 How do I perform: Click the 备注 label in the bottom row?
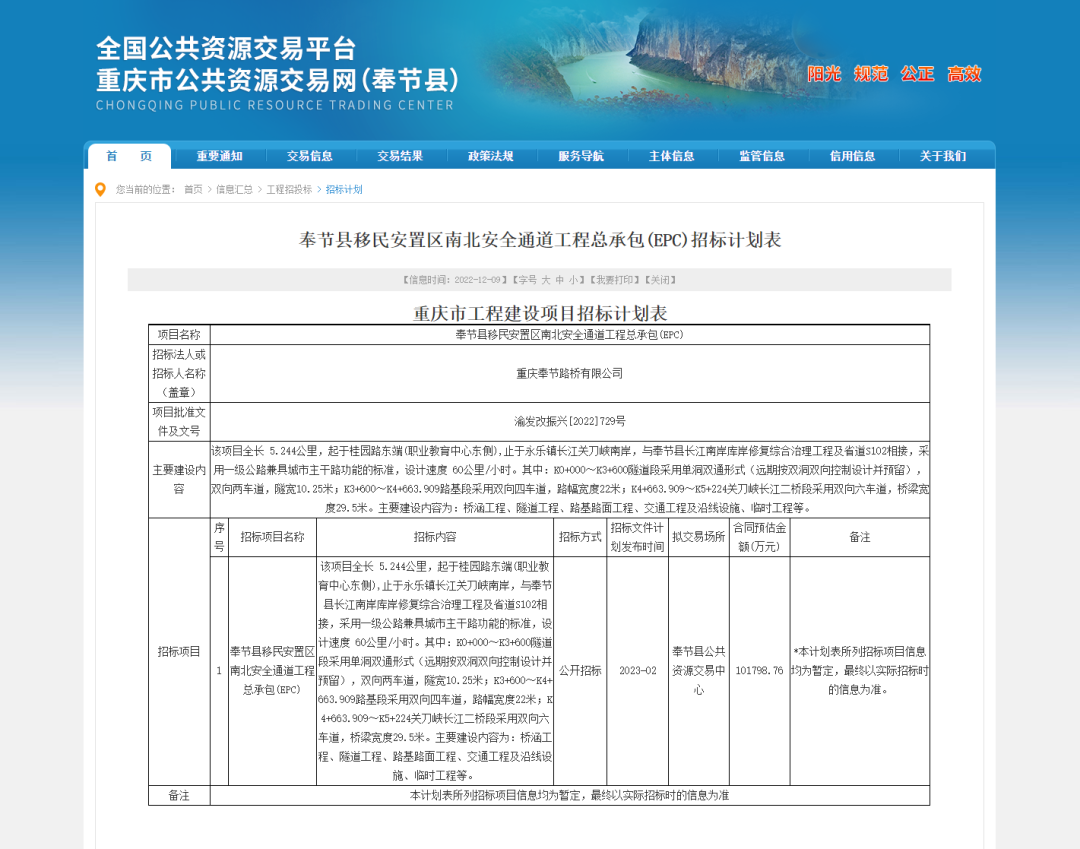(179, 795)
